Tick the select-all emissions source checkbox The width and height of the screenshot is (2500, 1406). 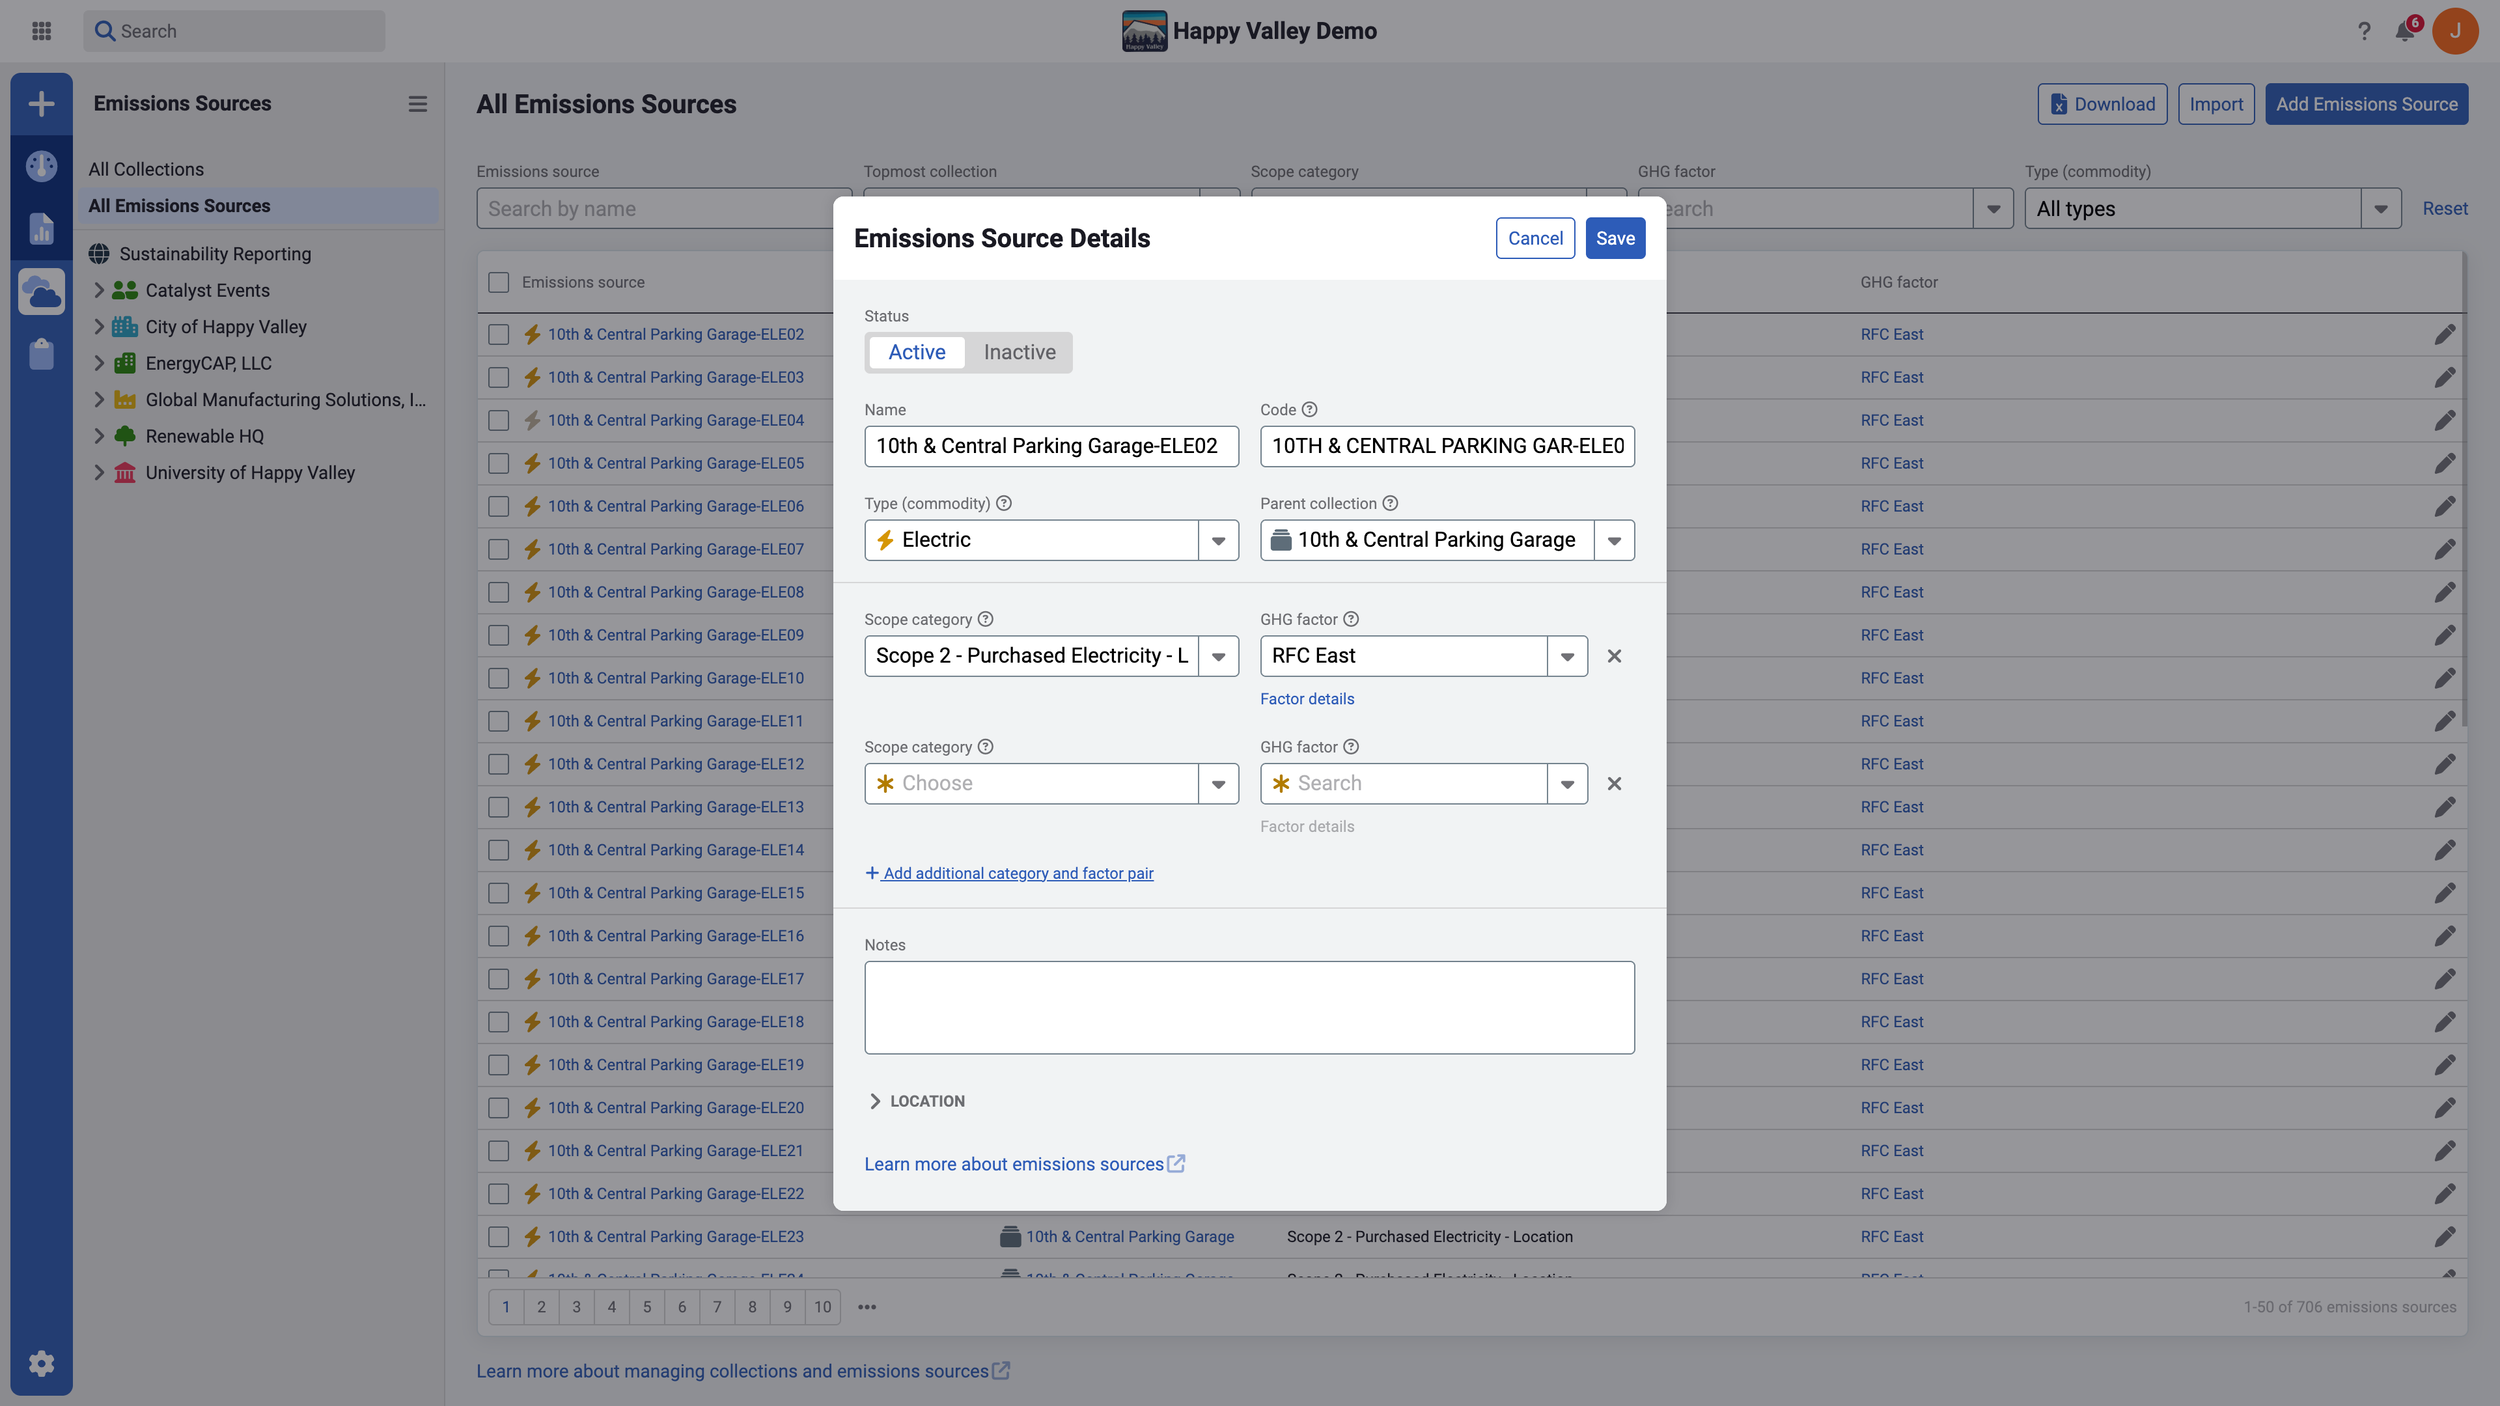click(x=498, y=282)
